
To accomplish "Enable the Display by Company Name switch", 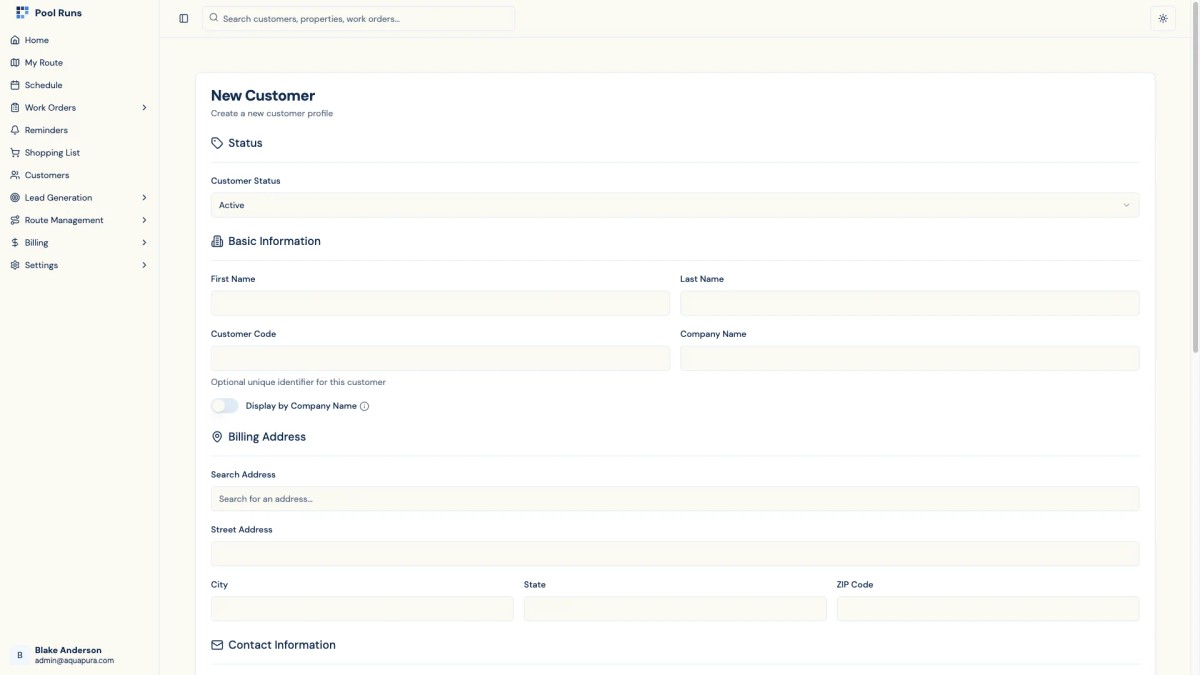I will pos(225,406).
